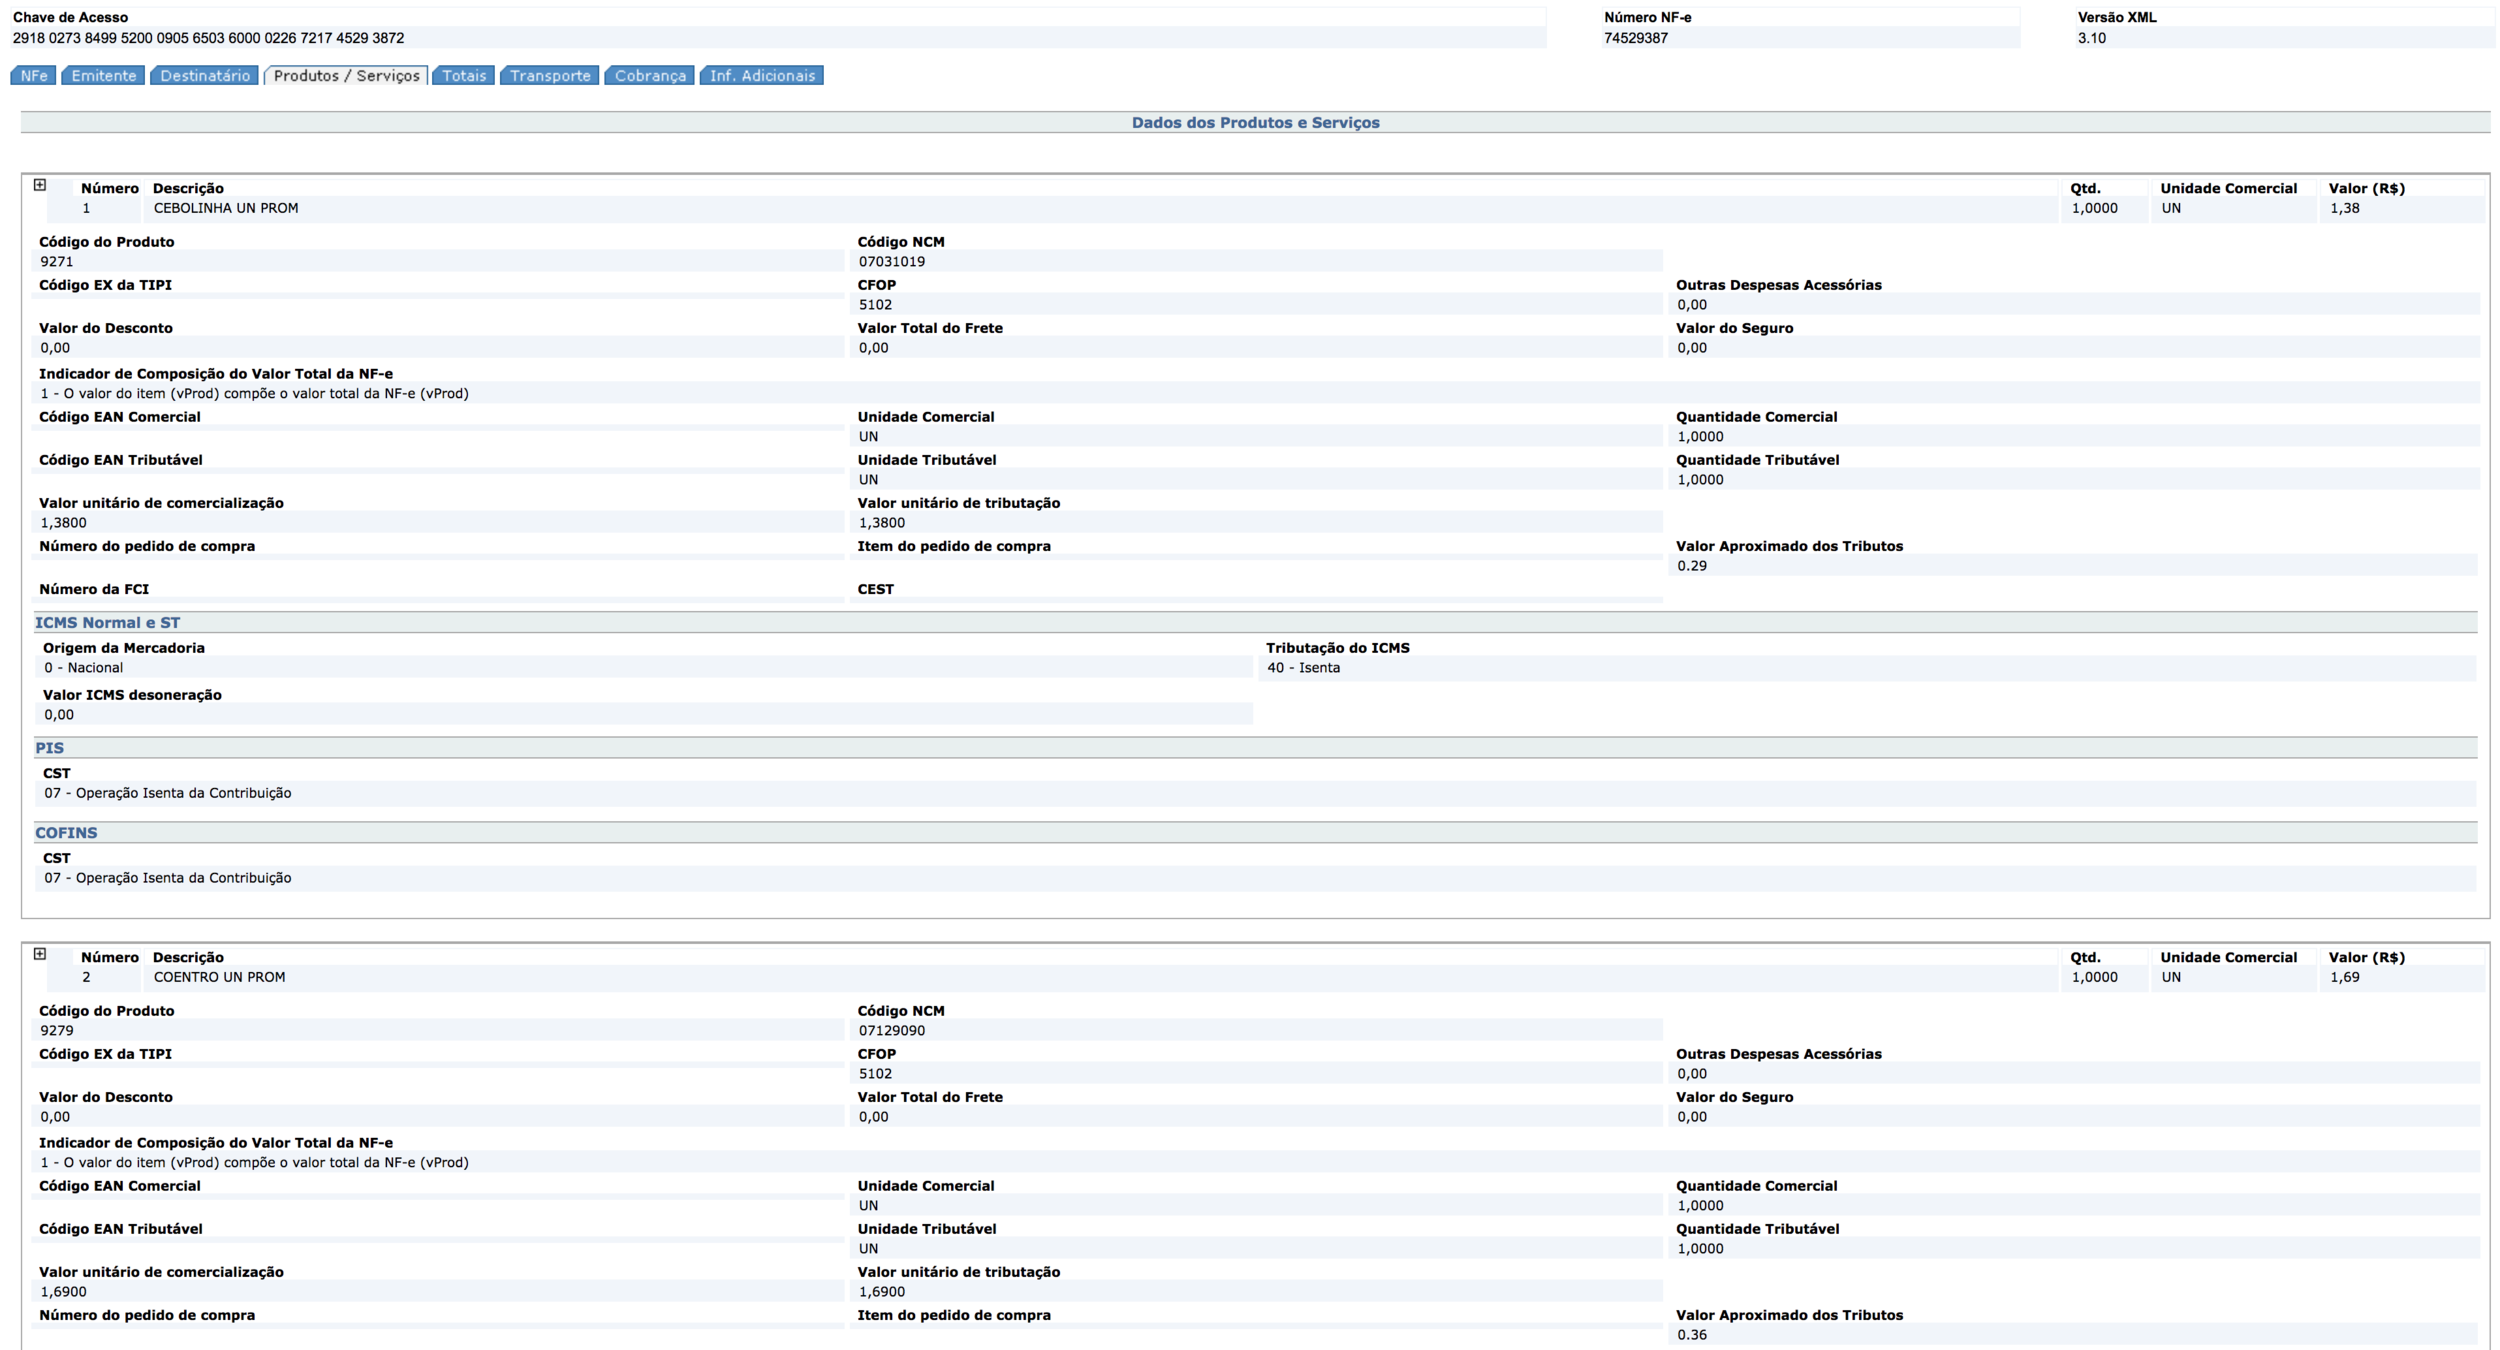
Task: Click the COENTRO UN PROM description row
Action: click(219, 977)
